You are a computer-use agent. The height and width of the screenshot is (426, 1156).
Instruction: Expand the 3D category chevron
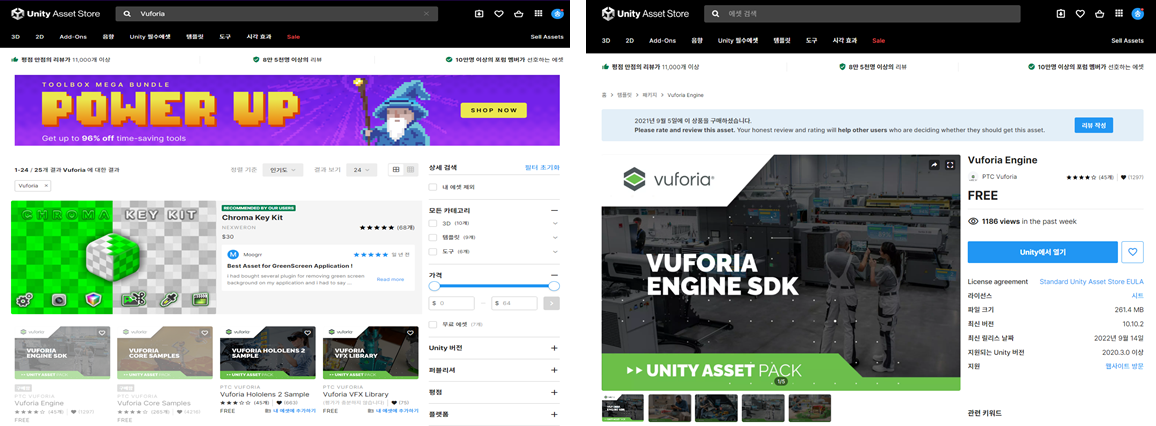(554, 223)
